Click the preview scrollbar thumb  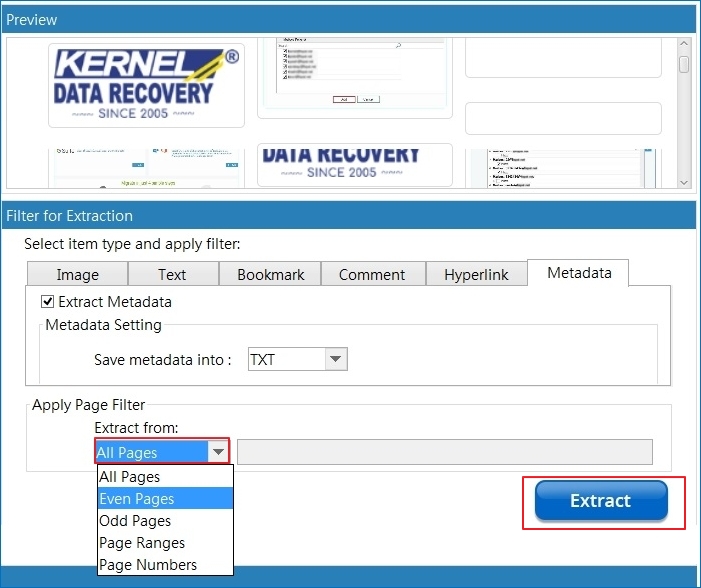coord(684,64)
